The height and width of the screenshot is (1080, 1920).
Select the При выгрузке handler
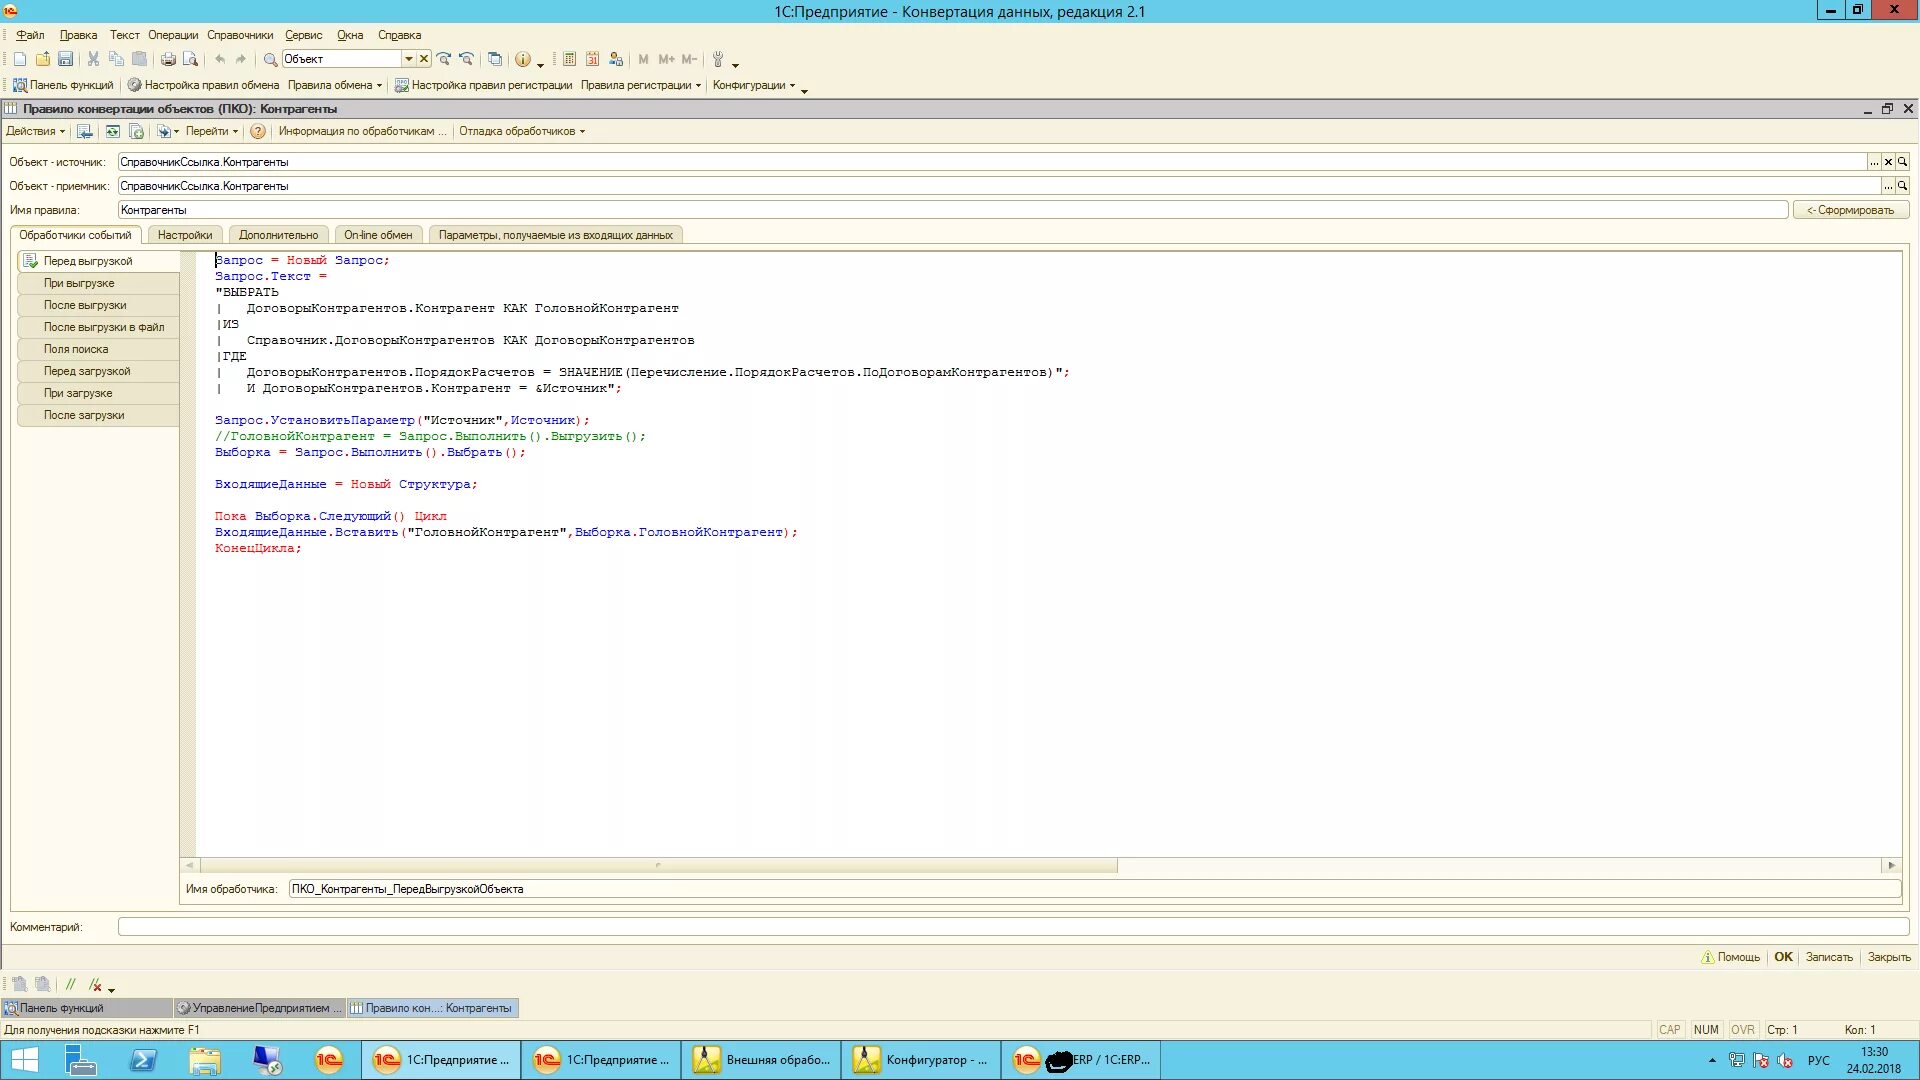[x=79, y=283]
